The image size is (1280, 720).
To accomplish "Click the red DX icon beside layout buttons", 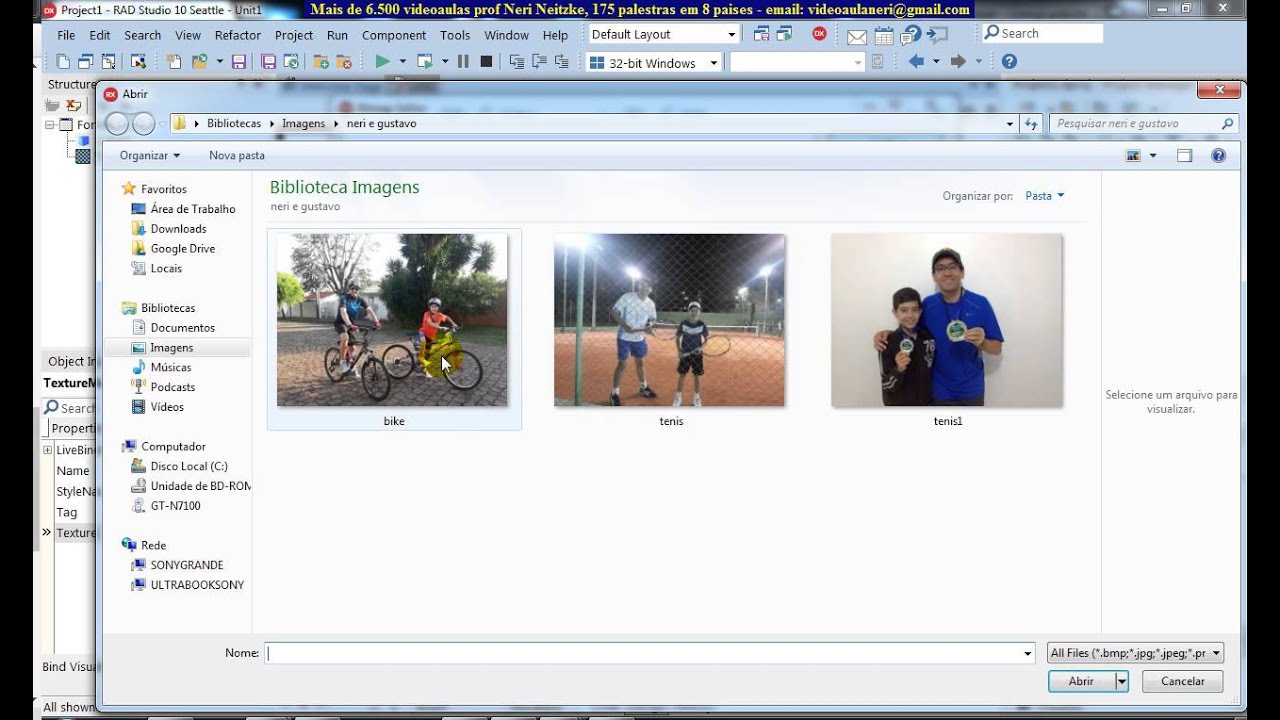I will [x=819, y=33].
